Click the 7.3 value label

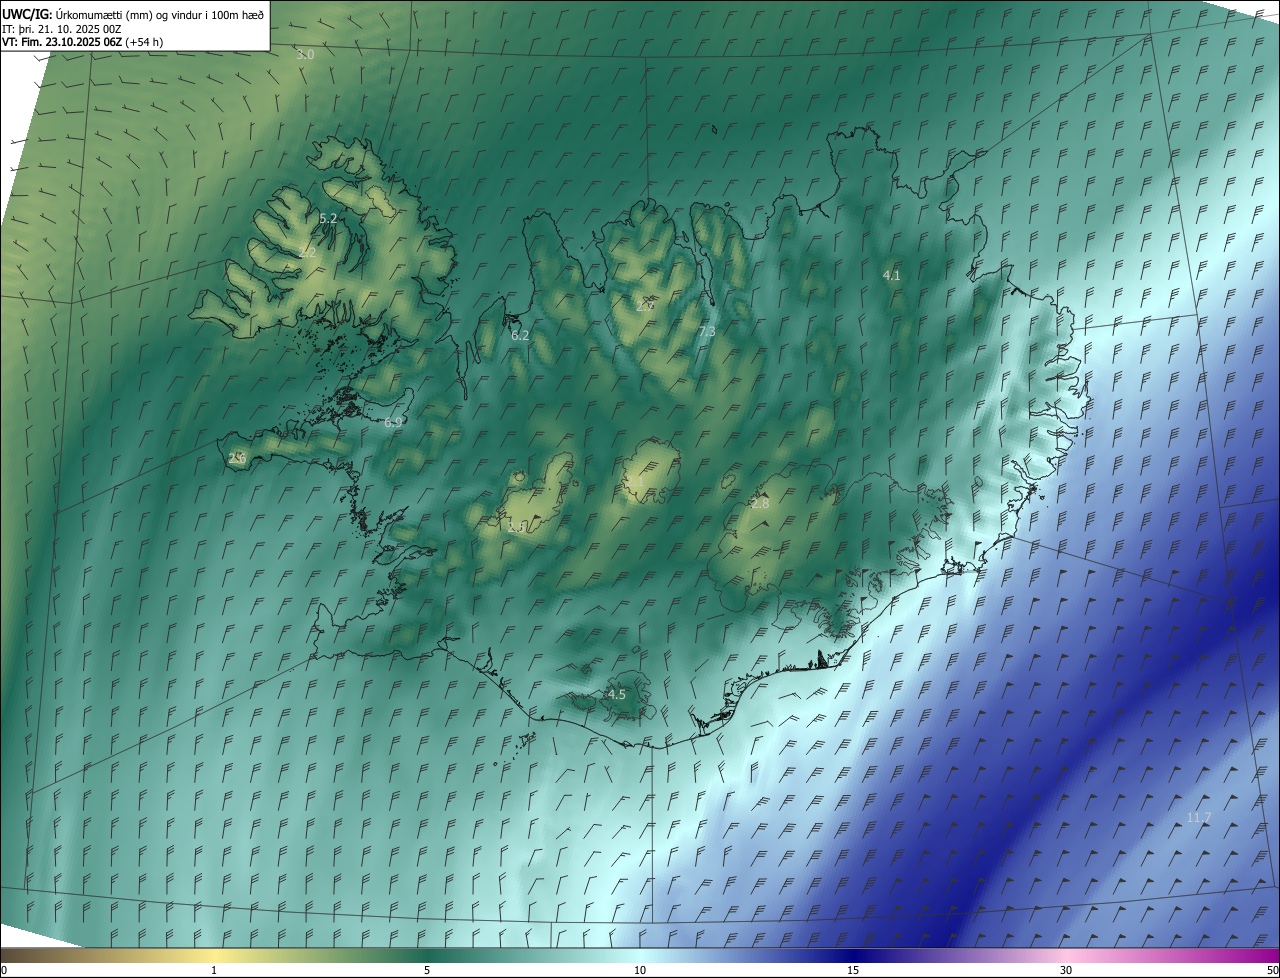(x=707, y=331)
